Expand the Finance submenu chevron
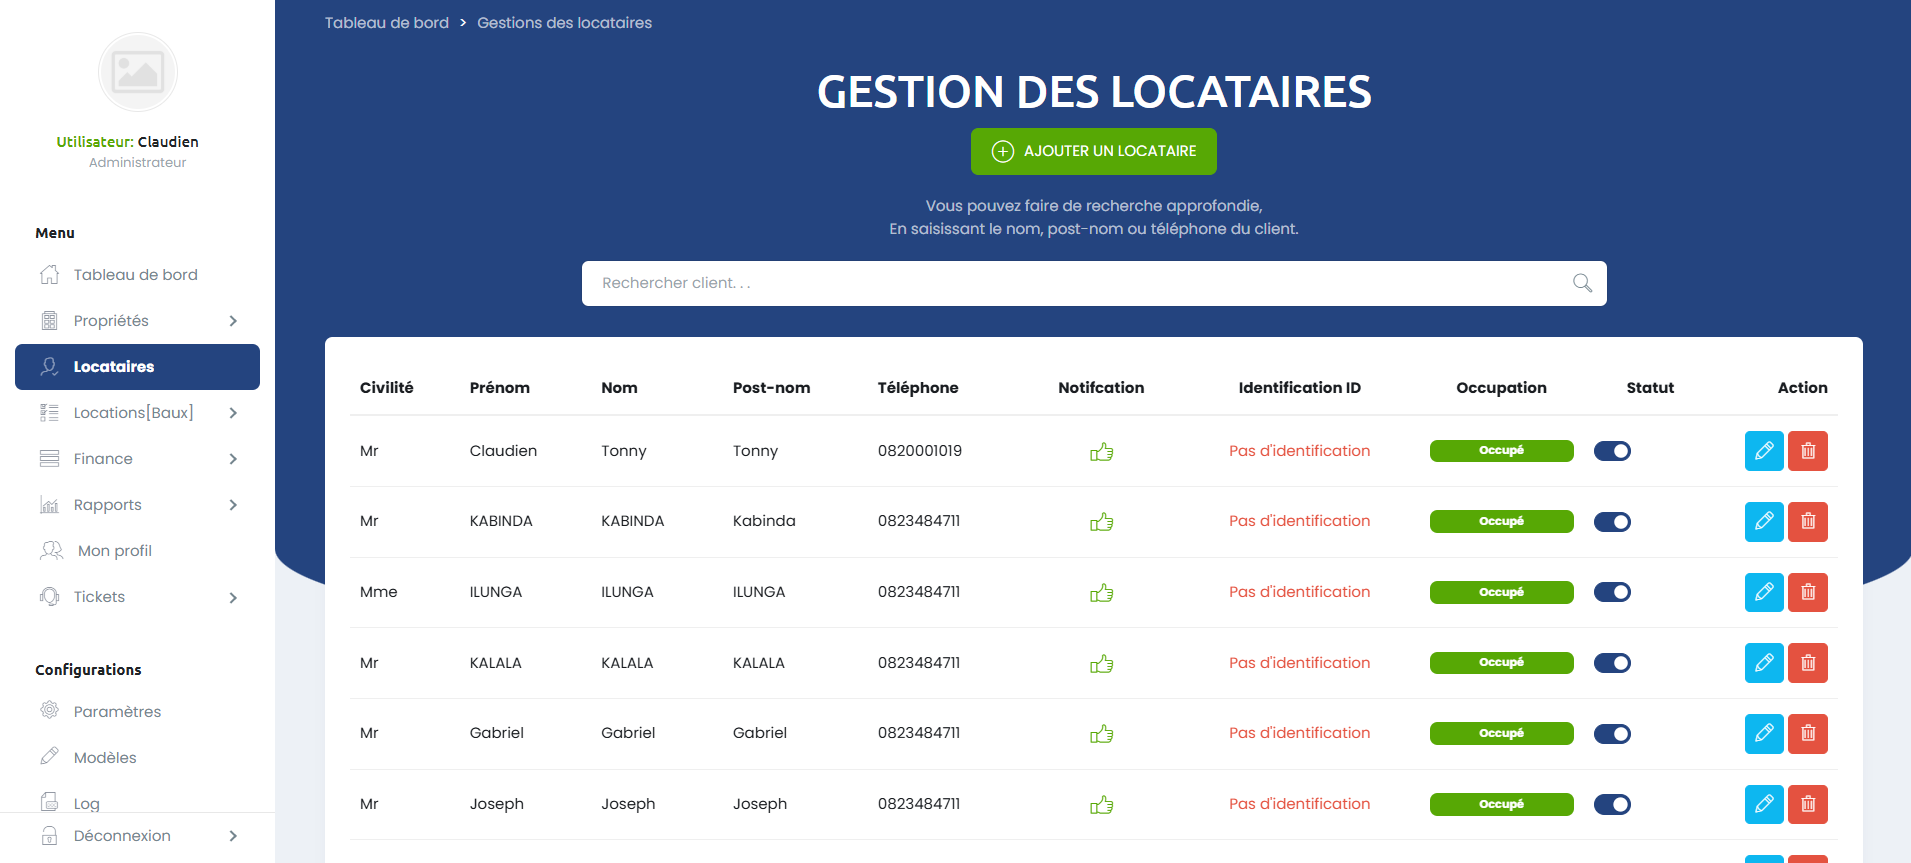Viewport: 1911px width, 863px height. [233, 459]
